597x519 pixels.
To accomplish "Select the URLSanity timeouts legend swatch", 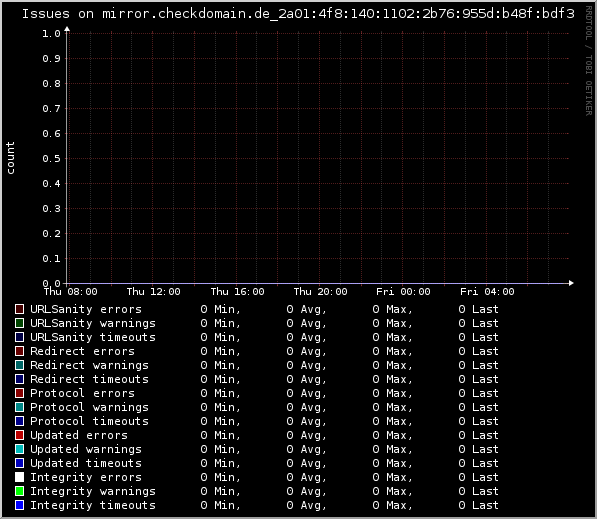I will coord(19,337).
